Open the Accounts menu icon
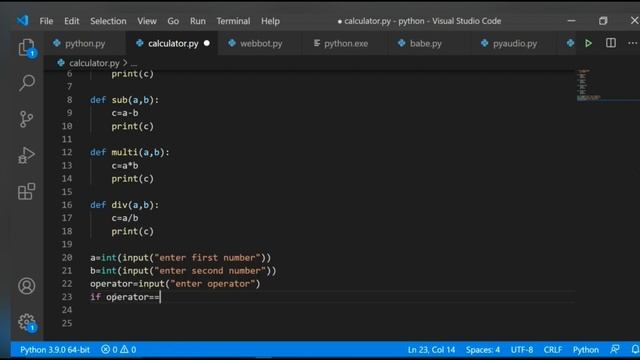 tap(27, 286)
